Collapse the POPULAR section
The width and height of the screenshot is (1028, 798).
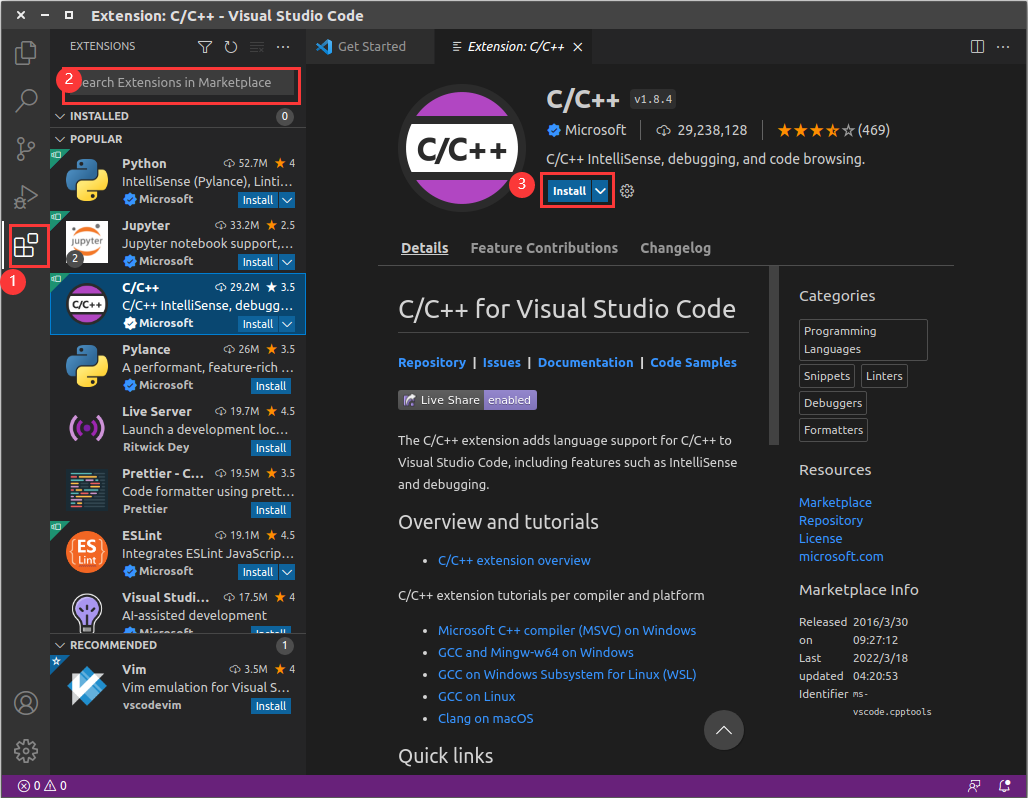pos(60,139)
